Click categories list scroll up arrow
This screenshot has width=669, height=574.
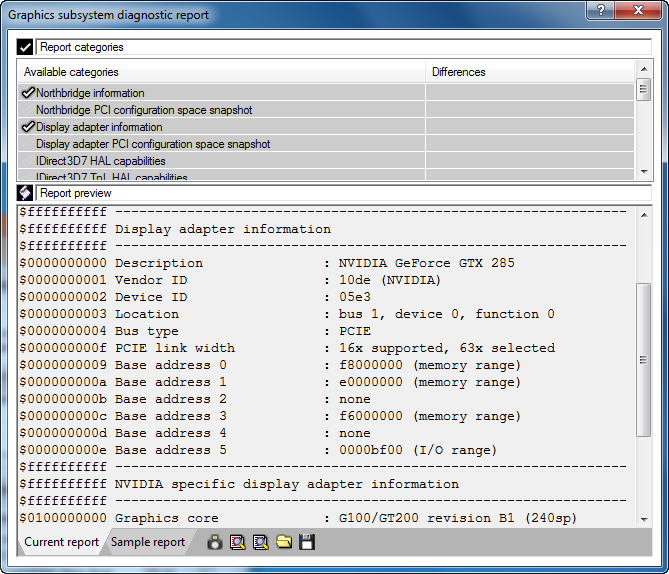644,69
